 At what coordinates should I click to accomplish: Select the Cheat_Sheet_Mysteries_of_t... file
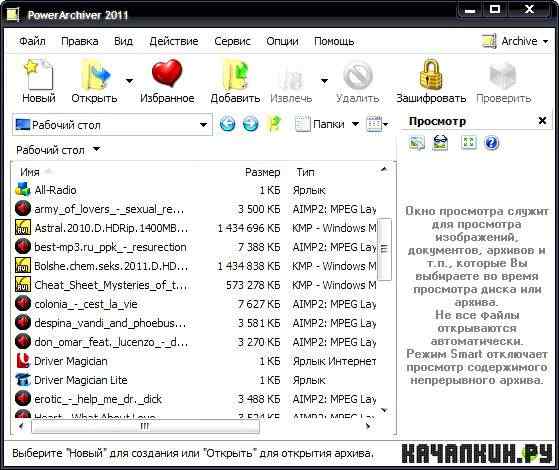[x=111, y=285]
